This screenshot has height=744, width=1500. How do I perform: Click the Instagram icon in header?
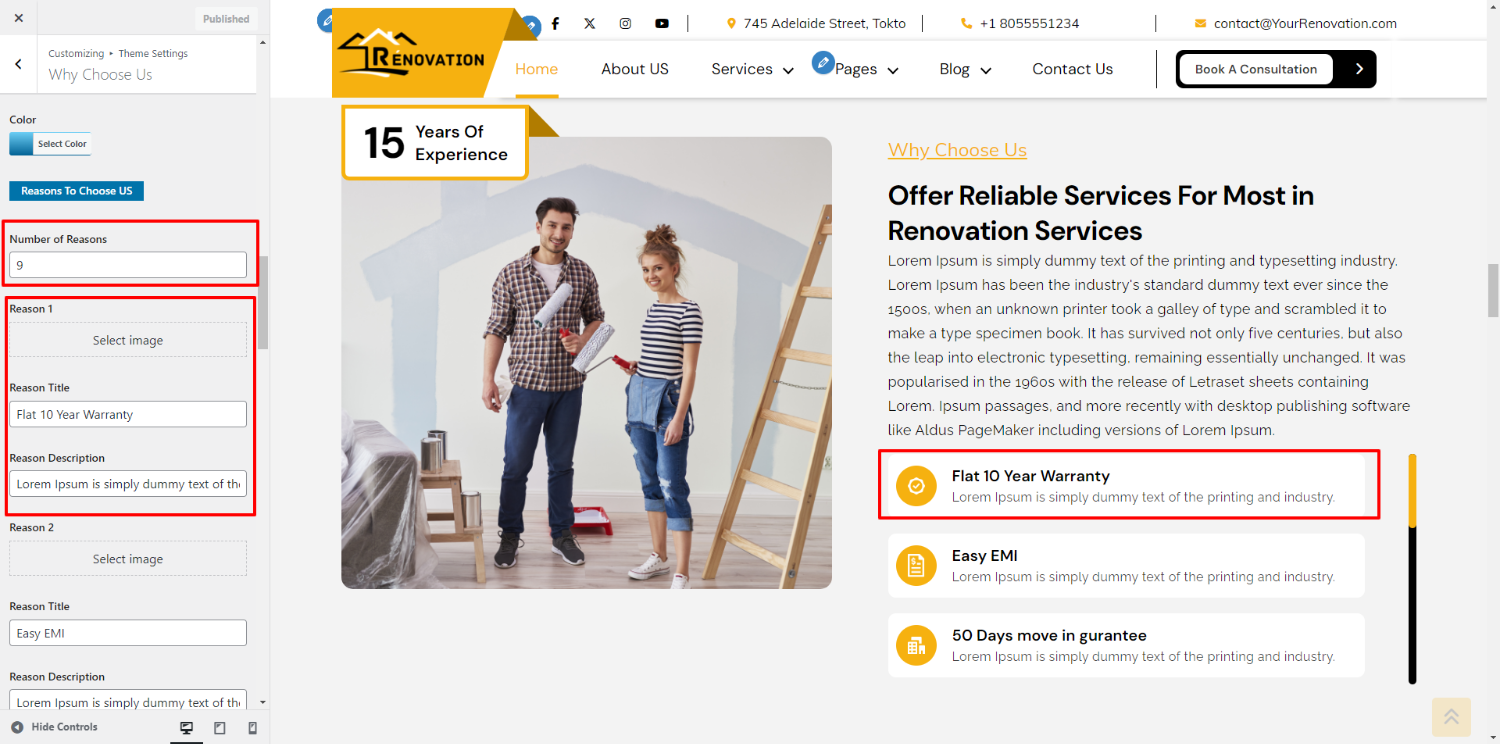coord(625,23)
